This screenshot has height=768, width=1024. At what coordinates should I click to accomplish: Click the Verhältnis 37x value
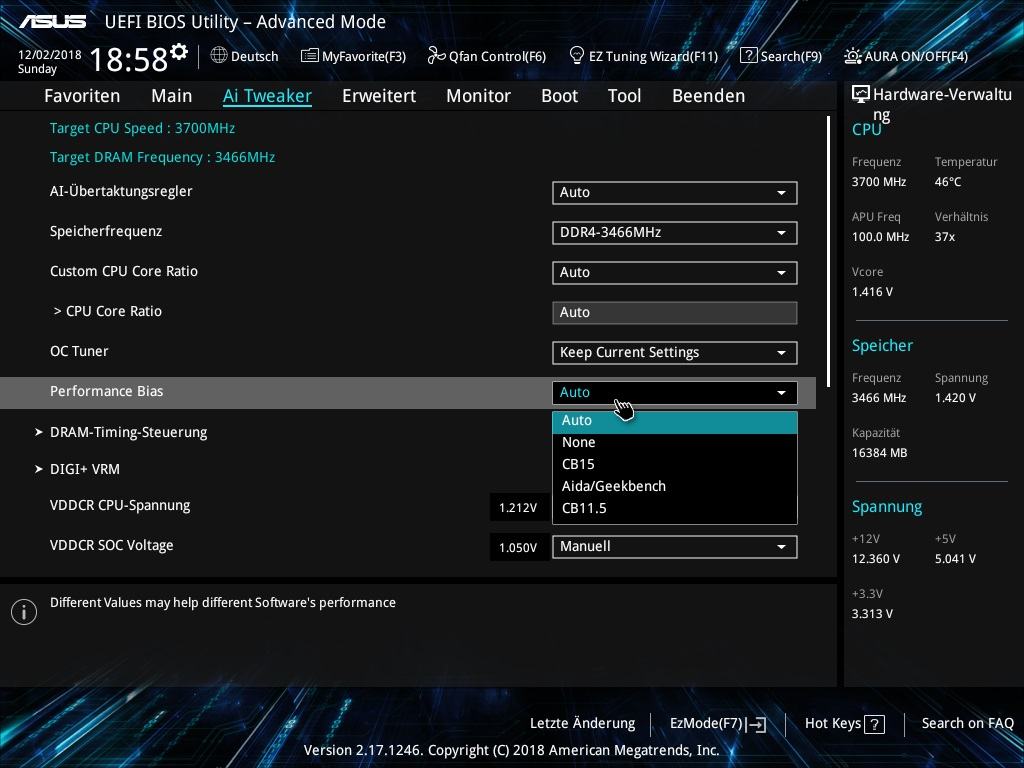coord(944,237)
